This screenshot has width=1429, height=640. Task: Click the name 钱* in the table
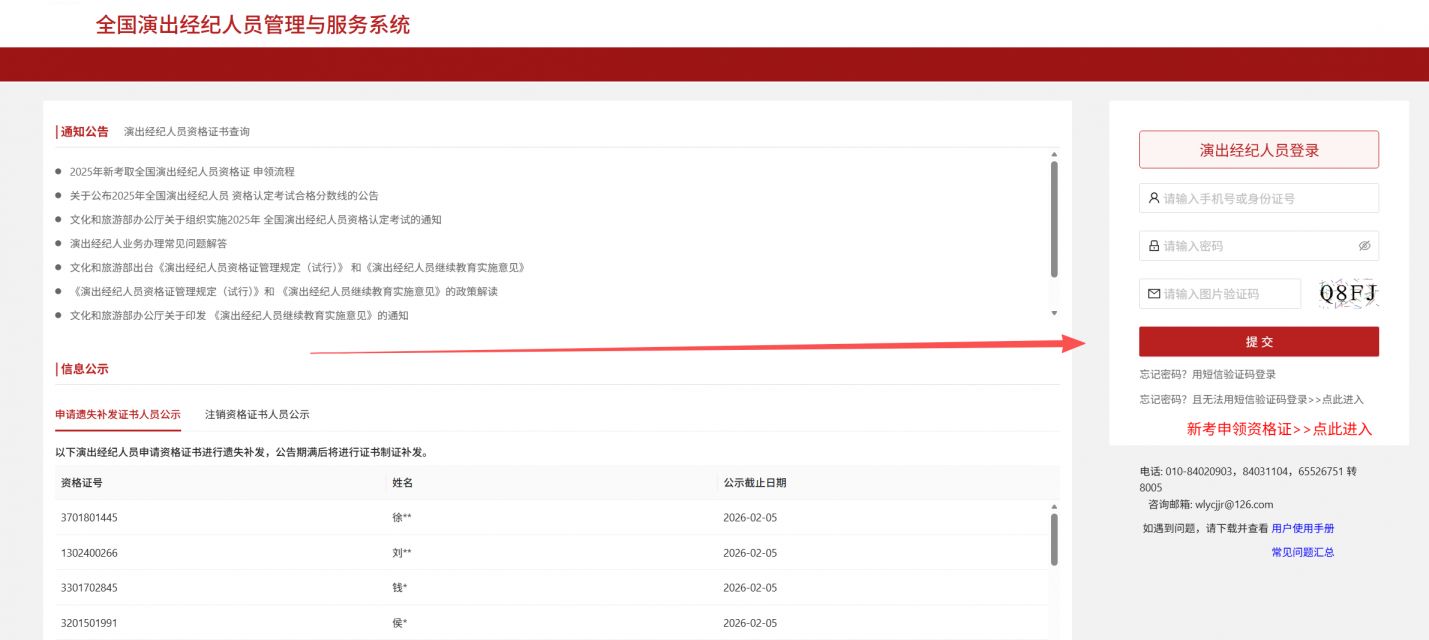(400, 588)
